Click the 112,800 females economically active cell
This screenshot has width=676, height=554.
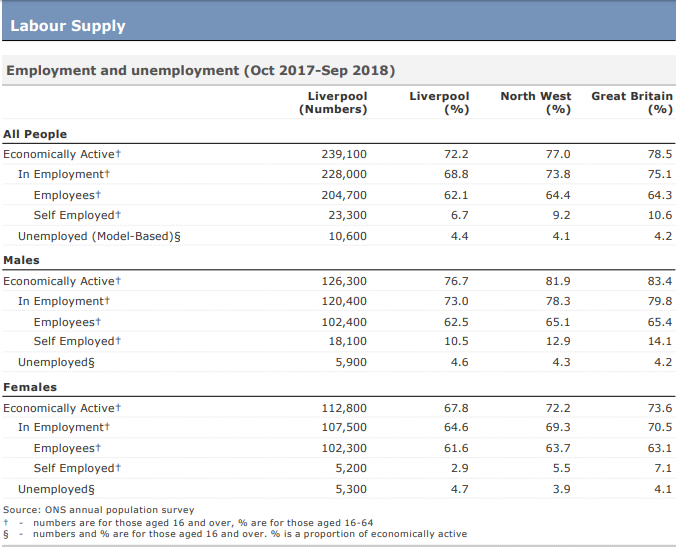tap(344, 408)
